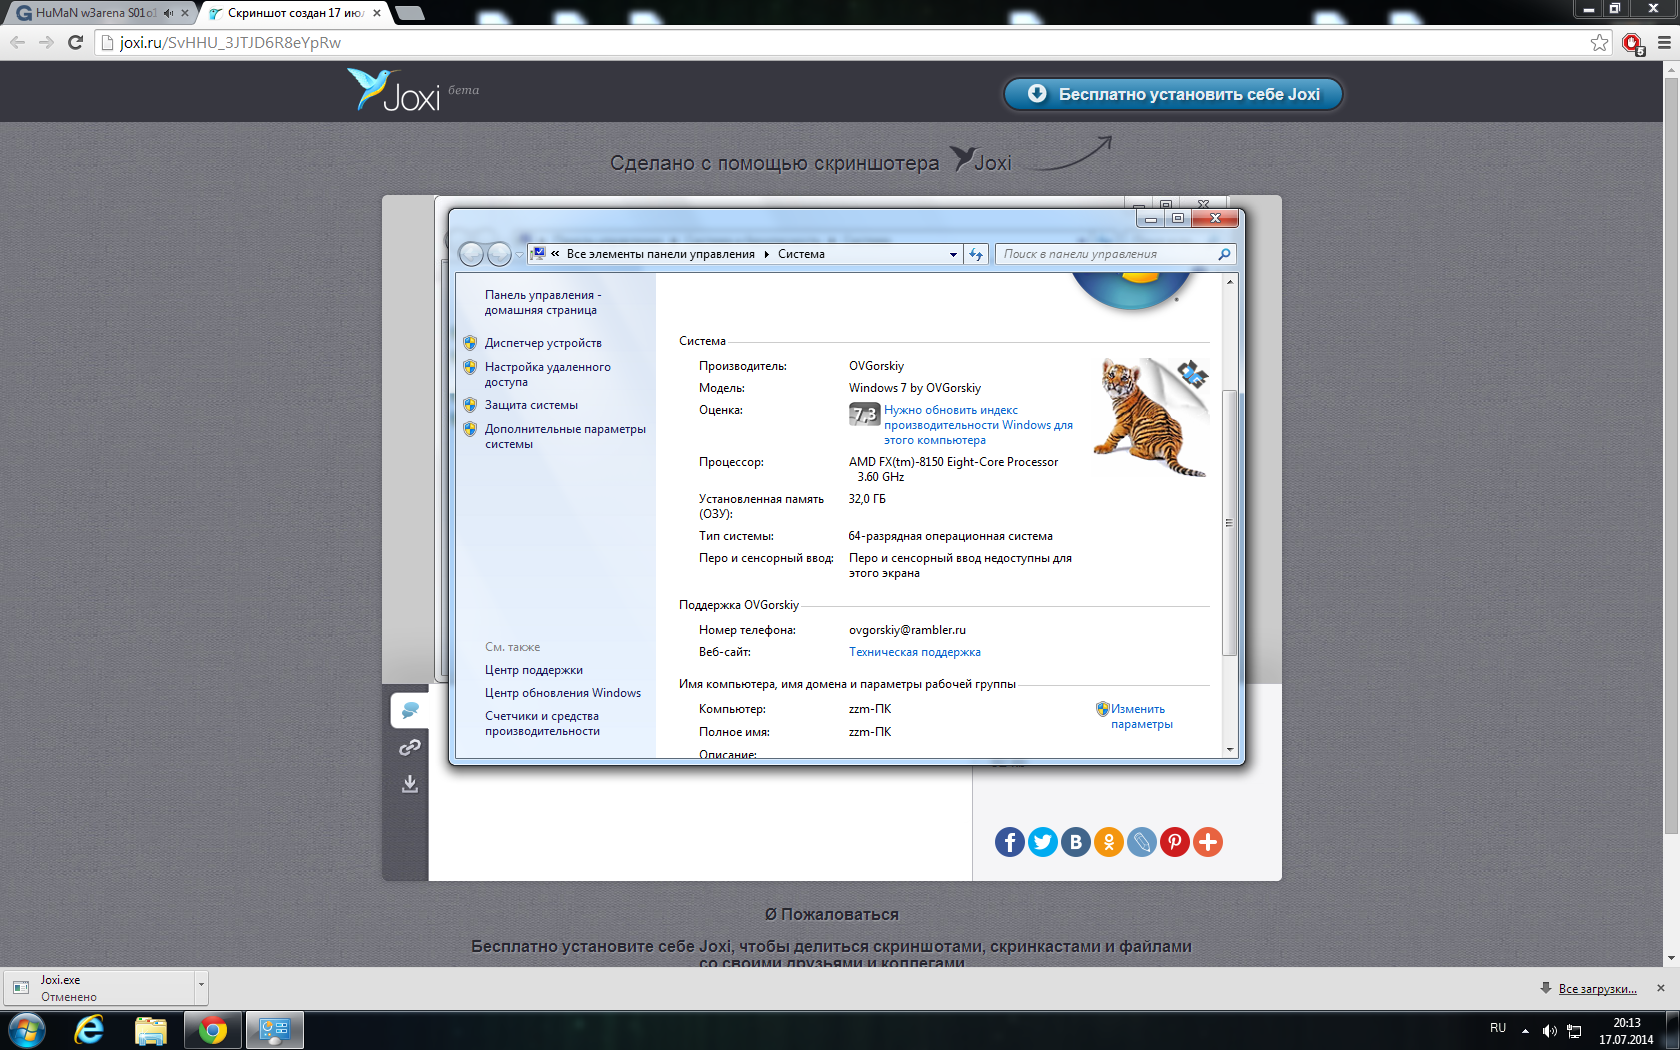The width and height of the screenshot is (1680, 1050).
Task: Click Дополнительные параметры системы in the image
Action: click(565, 436)
